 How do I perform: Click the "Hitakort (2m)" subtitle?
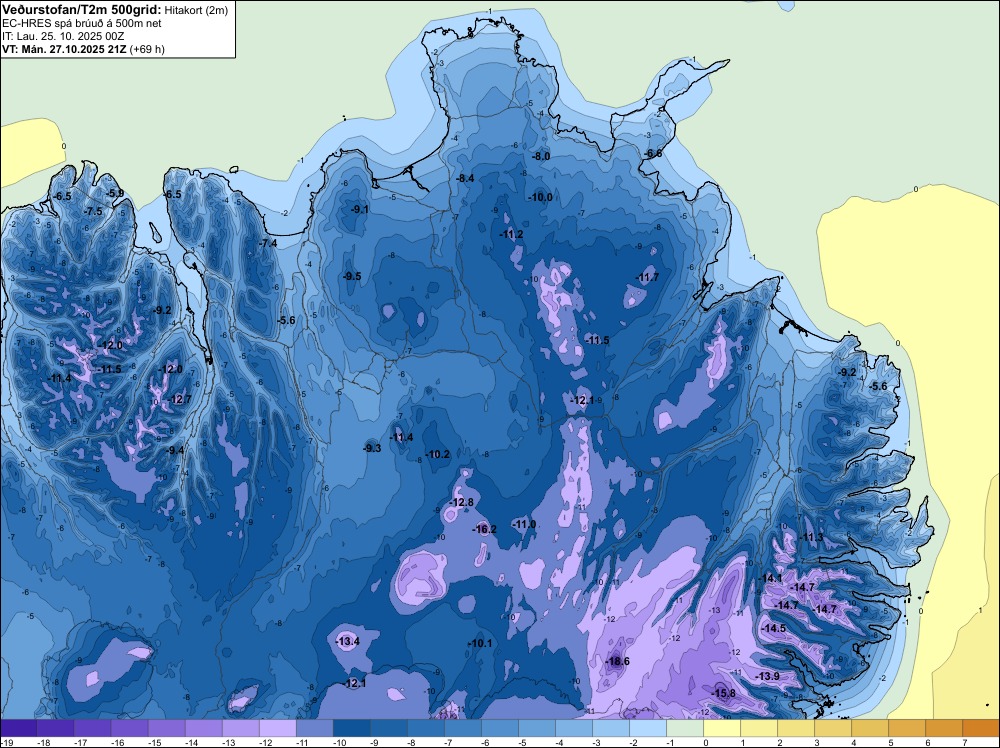click(x=195, y=10)
